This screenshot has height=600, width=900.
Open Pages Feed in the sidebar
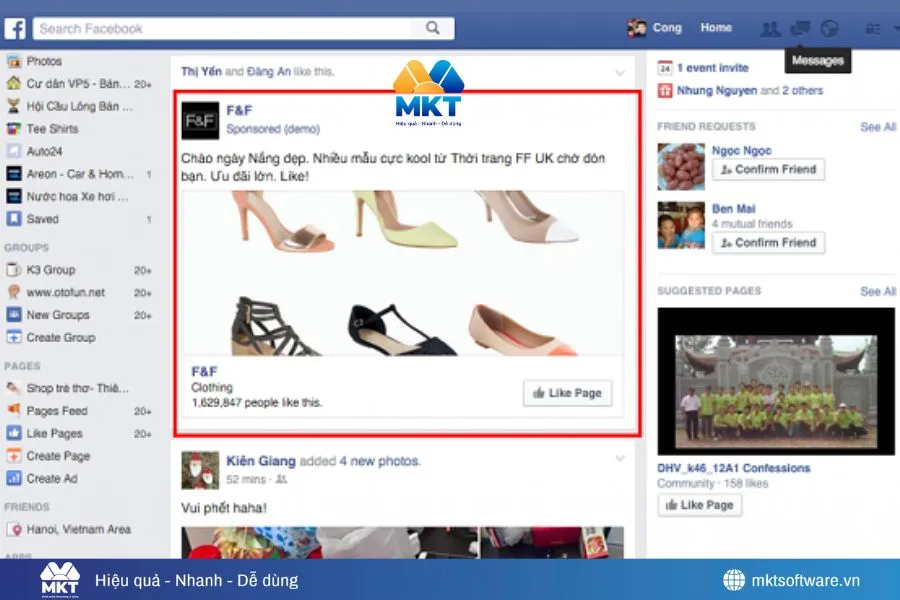14,411
